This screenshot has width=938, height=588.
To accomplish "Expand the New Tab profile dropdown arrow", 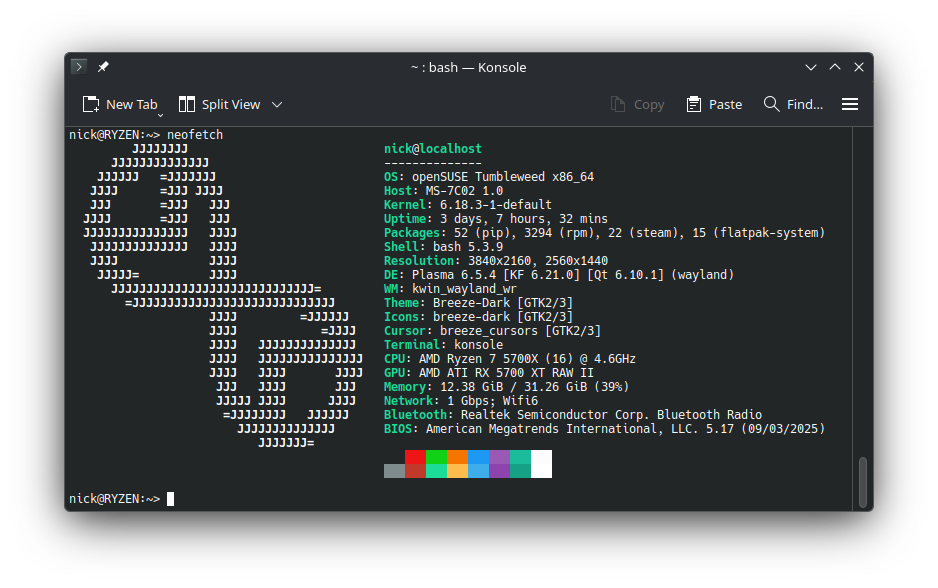I will pyautogui.click(x=160, y=115).
